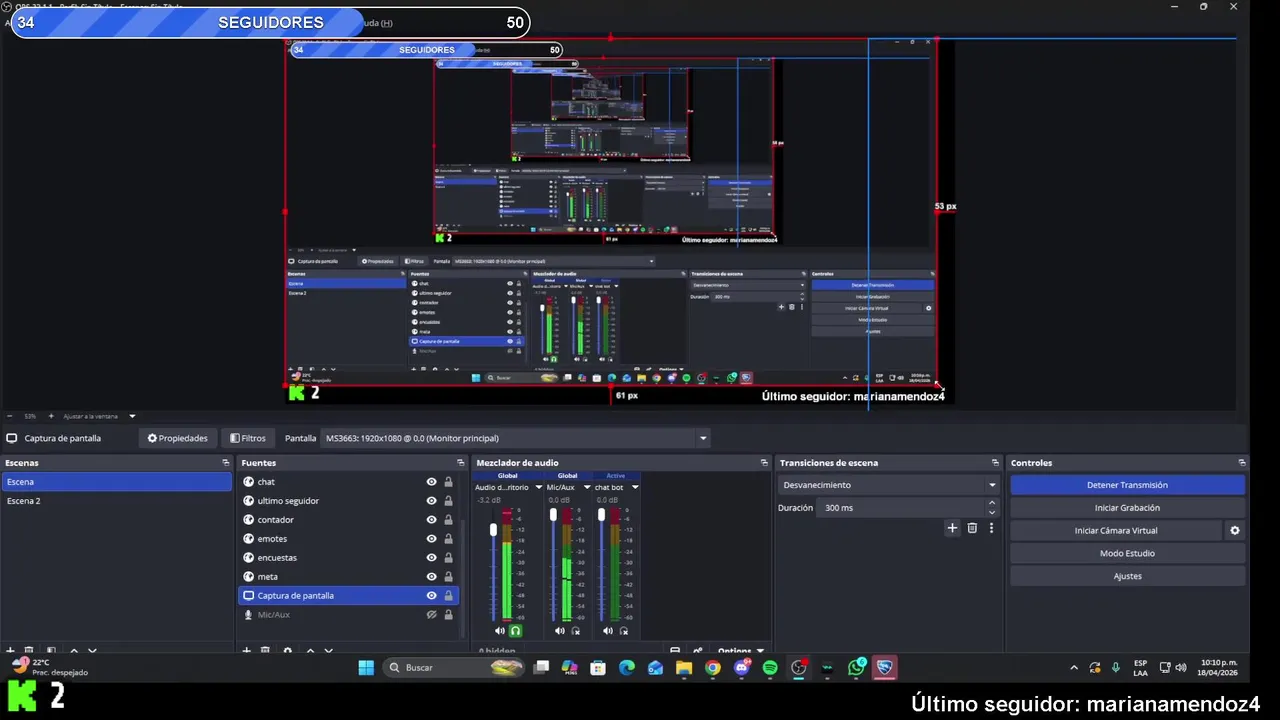Select the Captura de pantalla source row
Viewport: 1280px width, 720px height.
[x=350, y=596]
